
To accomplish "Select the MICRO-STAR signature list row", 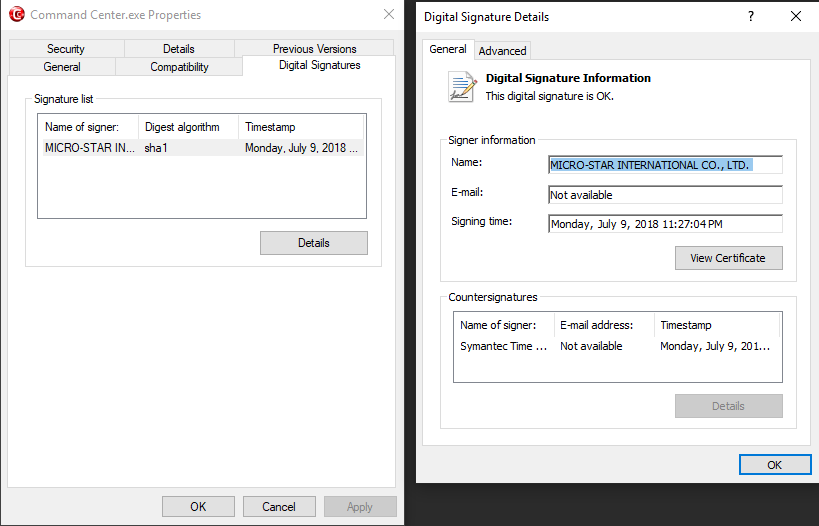I will (x=202, y=148).
